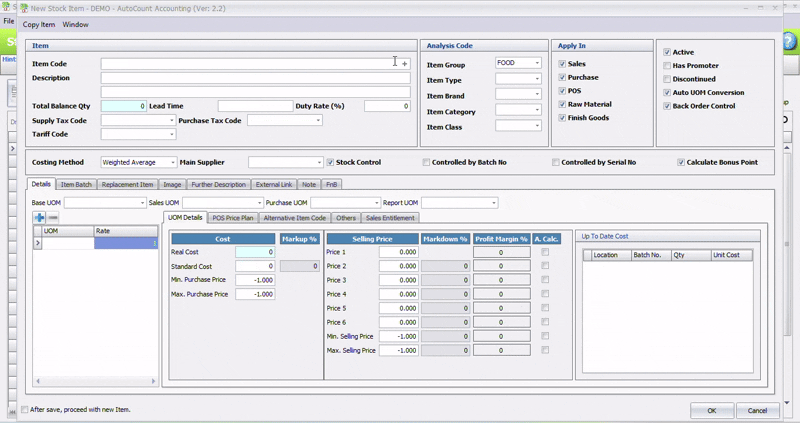The width and height of the screenshot is (800, 423).
Task: Open the Base UOM dropdown
Action: [x=141, y=203]
